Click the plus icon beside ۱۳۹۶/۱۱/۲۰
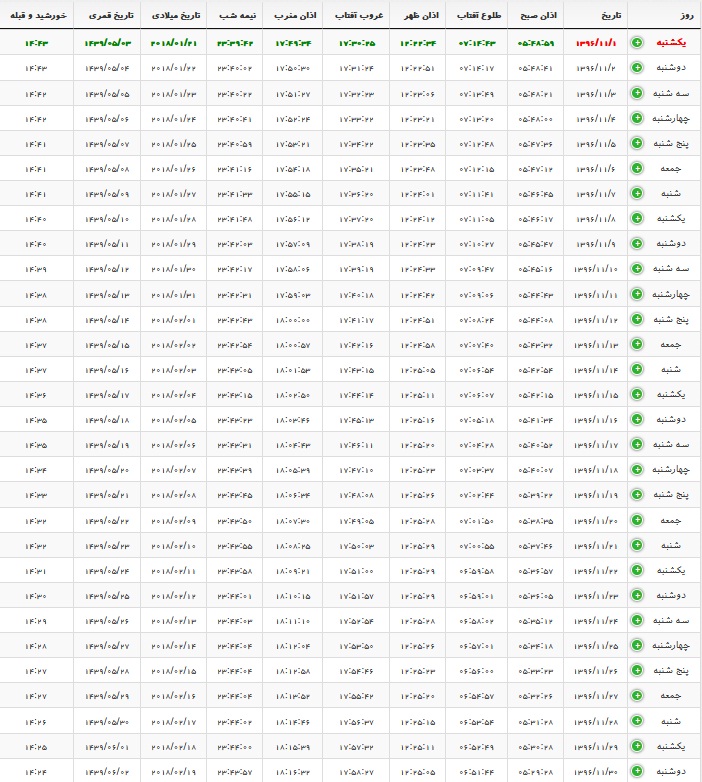This screenshot has width=702, height=782. click(637, 520)
